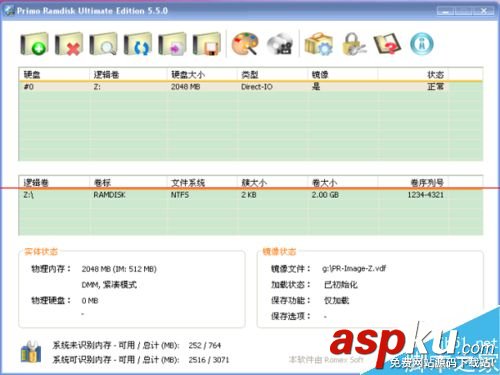Click the 文件系统 column header
The image size is (500, 375).
click(x=188, y=182)
